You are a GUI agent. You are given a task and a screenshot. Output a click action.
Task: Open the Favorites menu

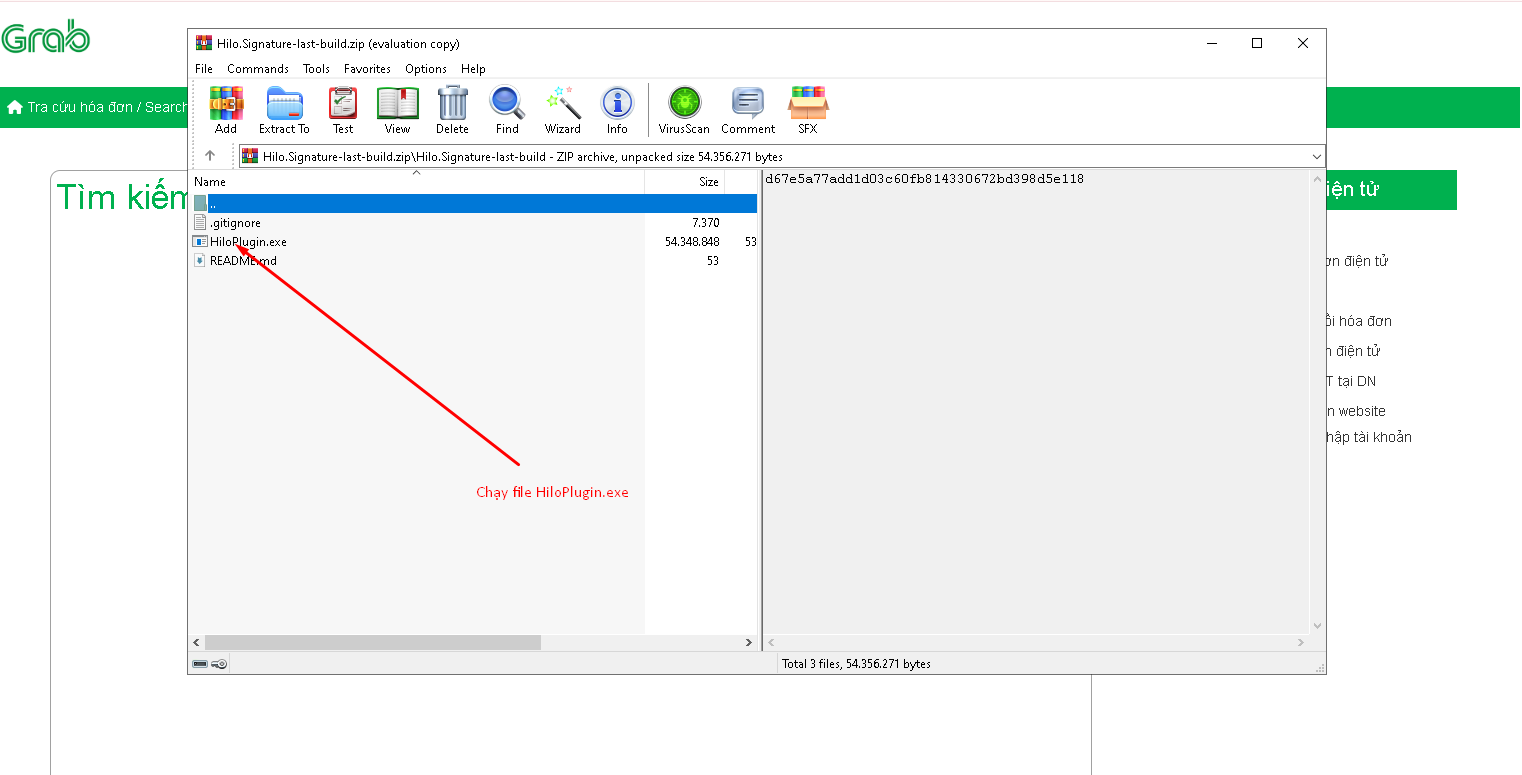367,69
